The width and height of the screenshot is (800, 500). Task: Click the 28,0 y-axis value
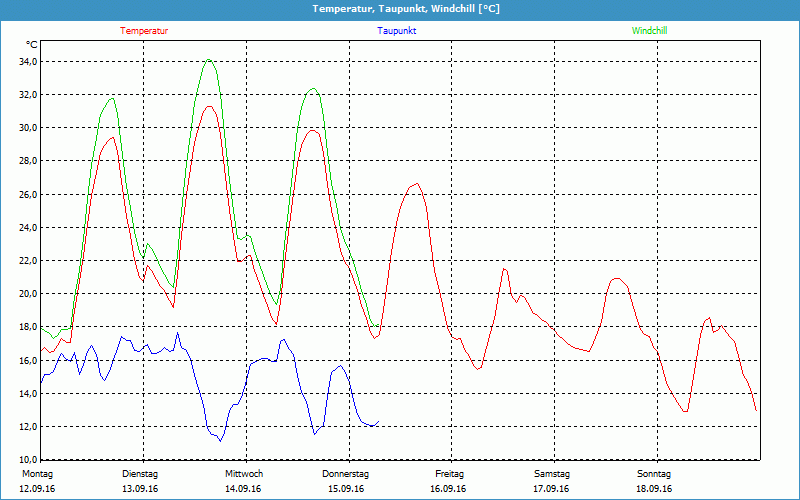click(x=28, y=161)
